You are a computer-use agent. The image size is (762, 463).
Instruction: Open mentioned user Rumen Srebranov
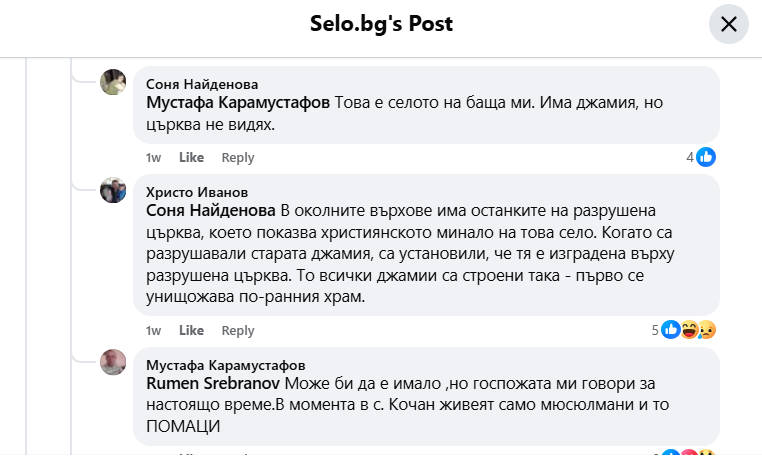[213, 384]
